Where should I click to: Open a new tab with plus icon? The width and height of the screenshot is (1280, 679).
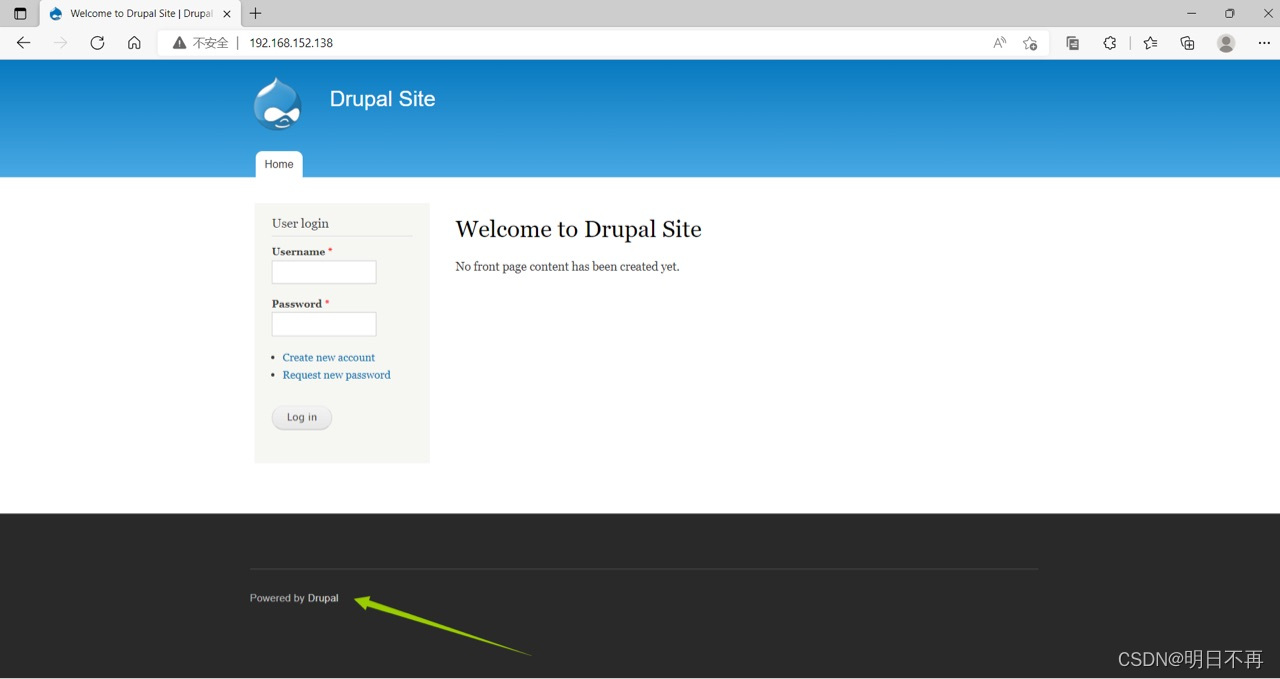tap(256, 13)
